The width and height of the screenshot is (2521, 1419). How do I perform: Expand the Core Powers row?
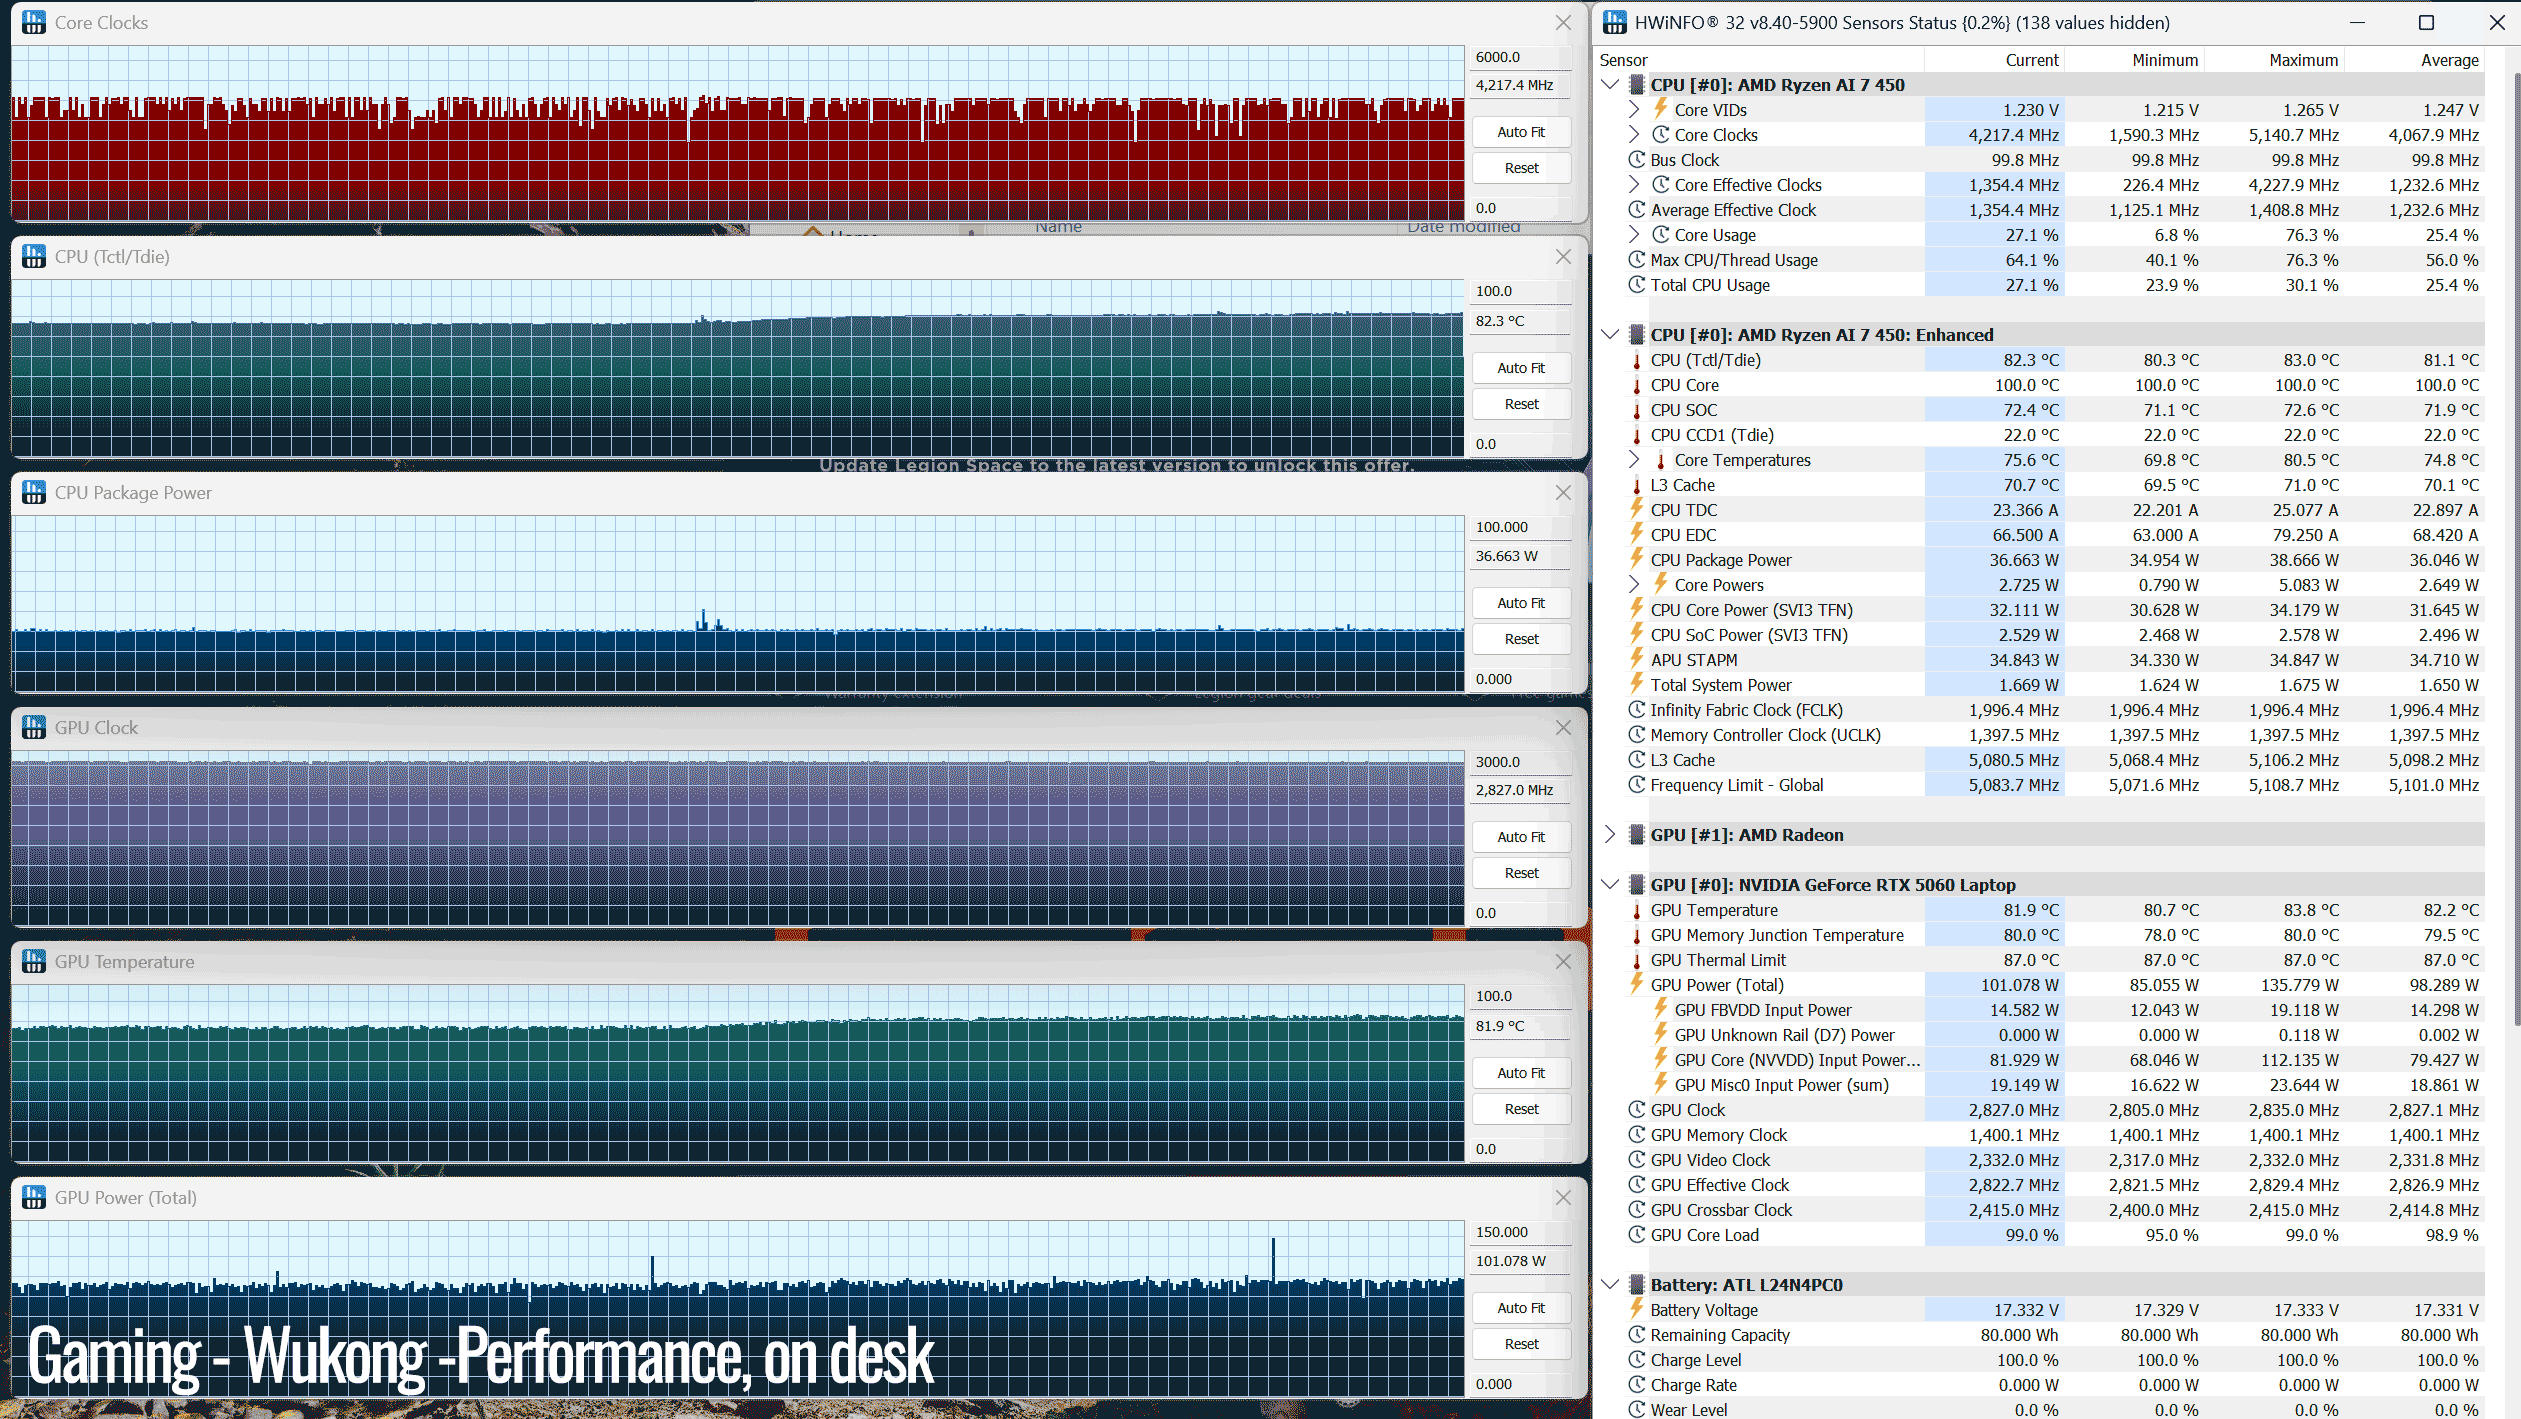1634,585
